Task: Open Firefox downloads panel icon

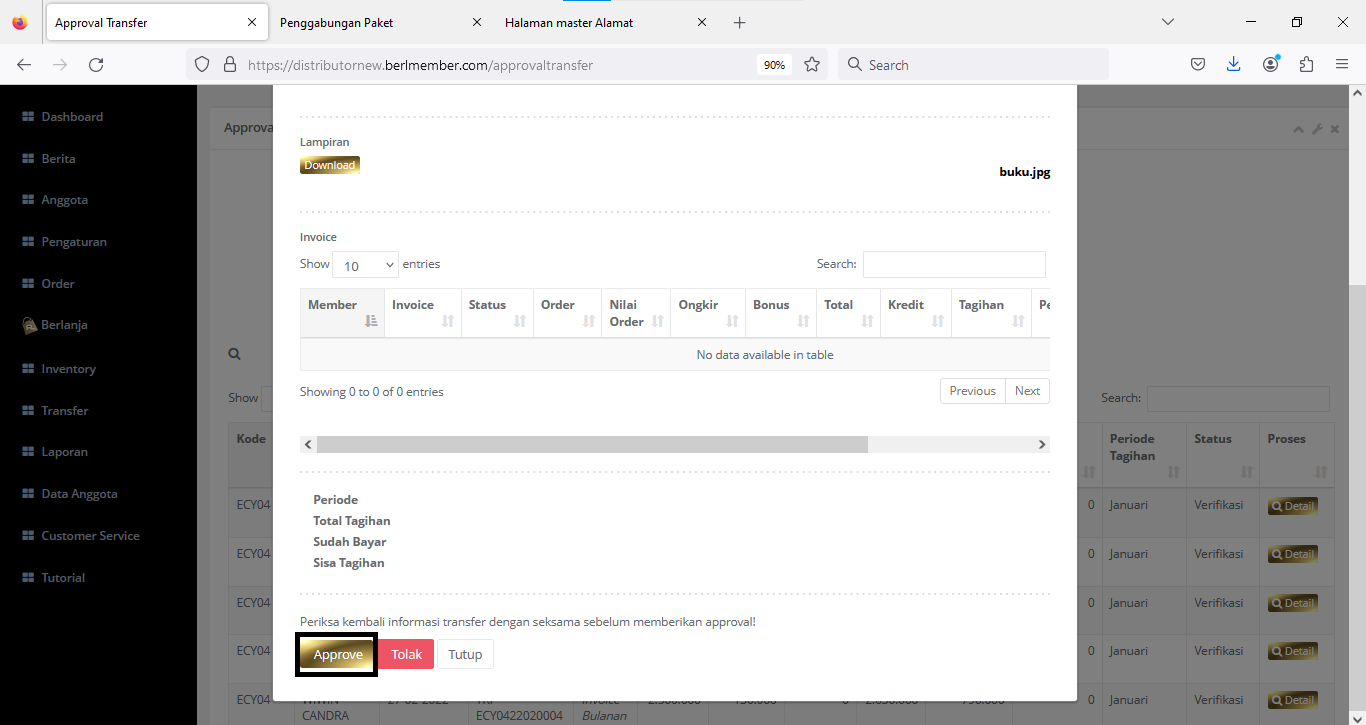Action: pyautogui.click(x=1233, y=65)
